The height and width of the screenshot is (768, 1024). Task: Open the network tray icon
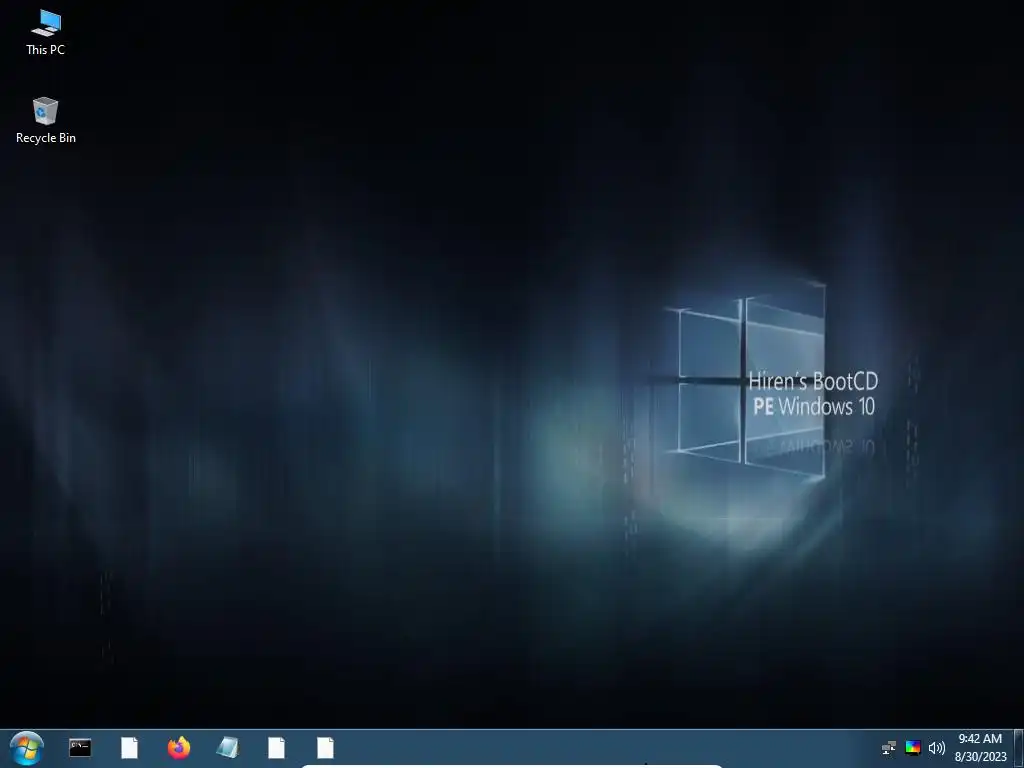coord(889,748)
